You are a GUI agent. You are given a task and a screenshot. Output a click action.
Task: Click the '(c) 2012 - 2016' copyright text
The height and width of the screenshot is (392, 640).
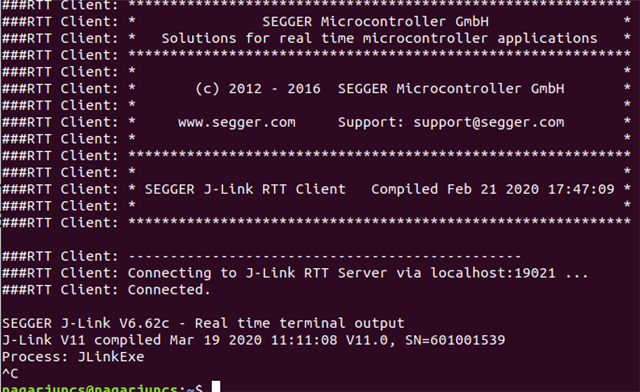pyautogui.click(x=258, y=89)
